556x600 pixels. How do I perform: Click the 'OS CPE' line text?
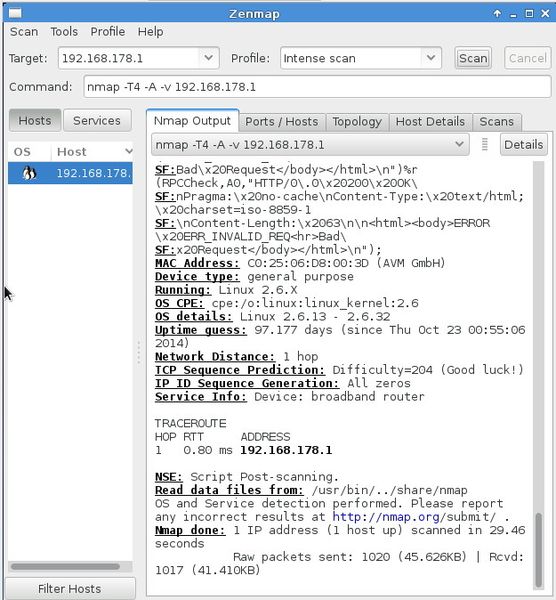point(287,303)
